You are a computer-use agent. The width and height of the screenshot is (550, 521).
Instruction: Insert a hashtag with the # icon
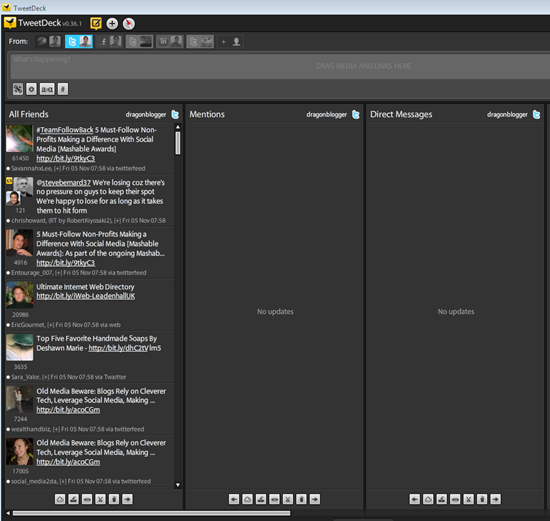[x=63, y=89]
